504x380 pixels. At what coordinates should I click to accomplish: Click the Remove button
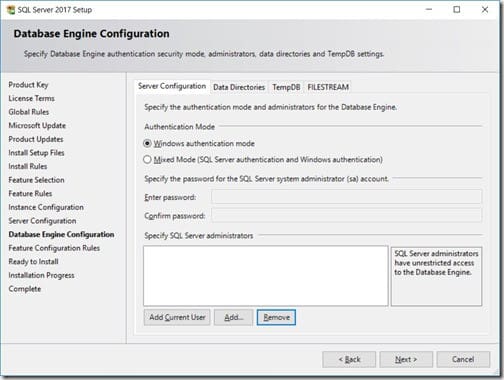tap(276, 317)
